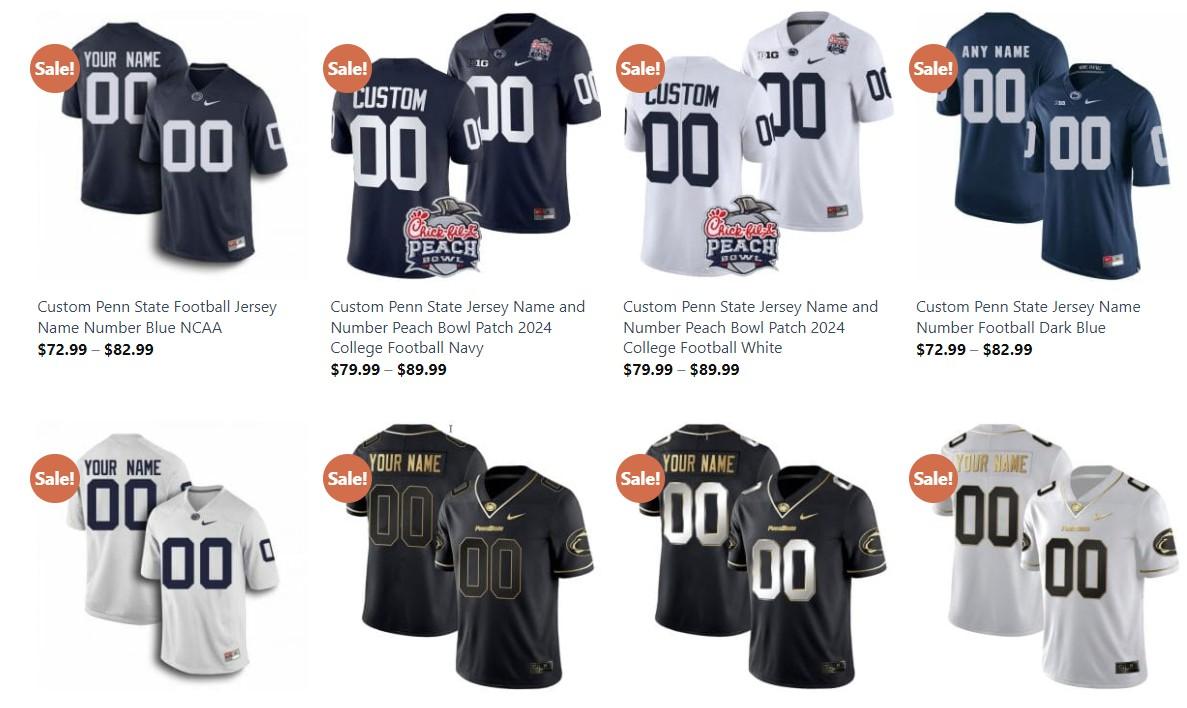Click the Sale badge on the white and gold jersey
Image resolution: width=1187 pixels, height=708 pixels.
point(933,478)
